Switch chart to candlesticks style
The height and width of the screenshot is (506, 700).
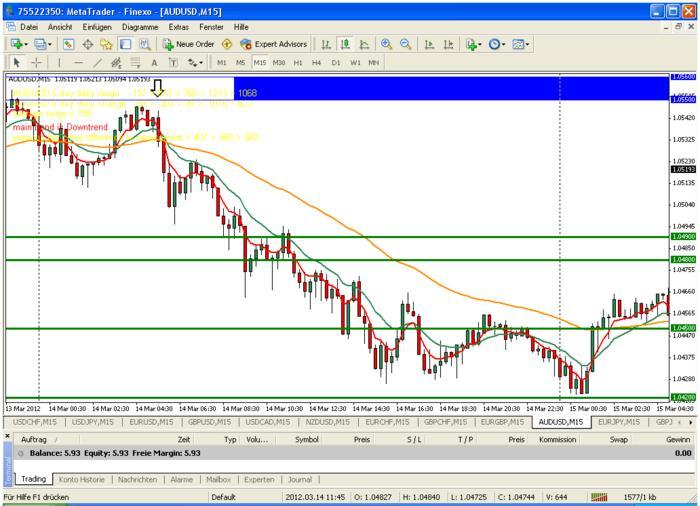click(345, 44)
